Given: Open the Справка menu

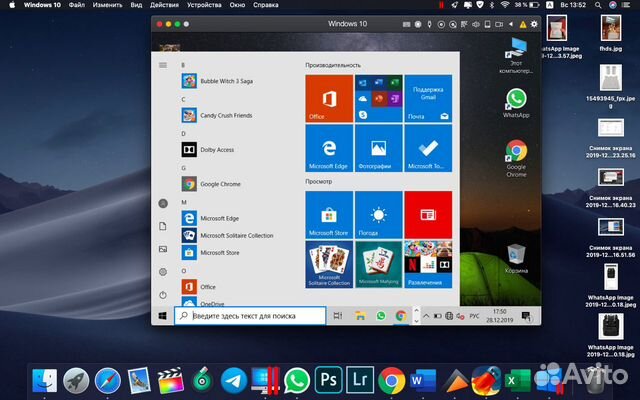Looking at the screenshot, I should (x=266, y=5).
